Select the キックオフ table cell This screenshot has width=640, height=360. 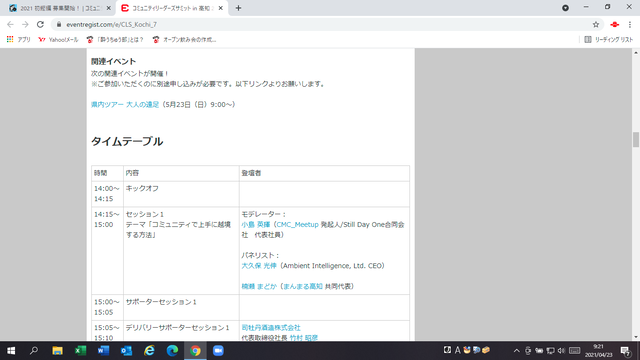[x=181, y=194]
